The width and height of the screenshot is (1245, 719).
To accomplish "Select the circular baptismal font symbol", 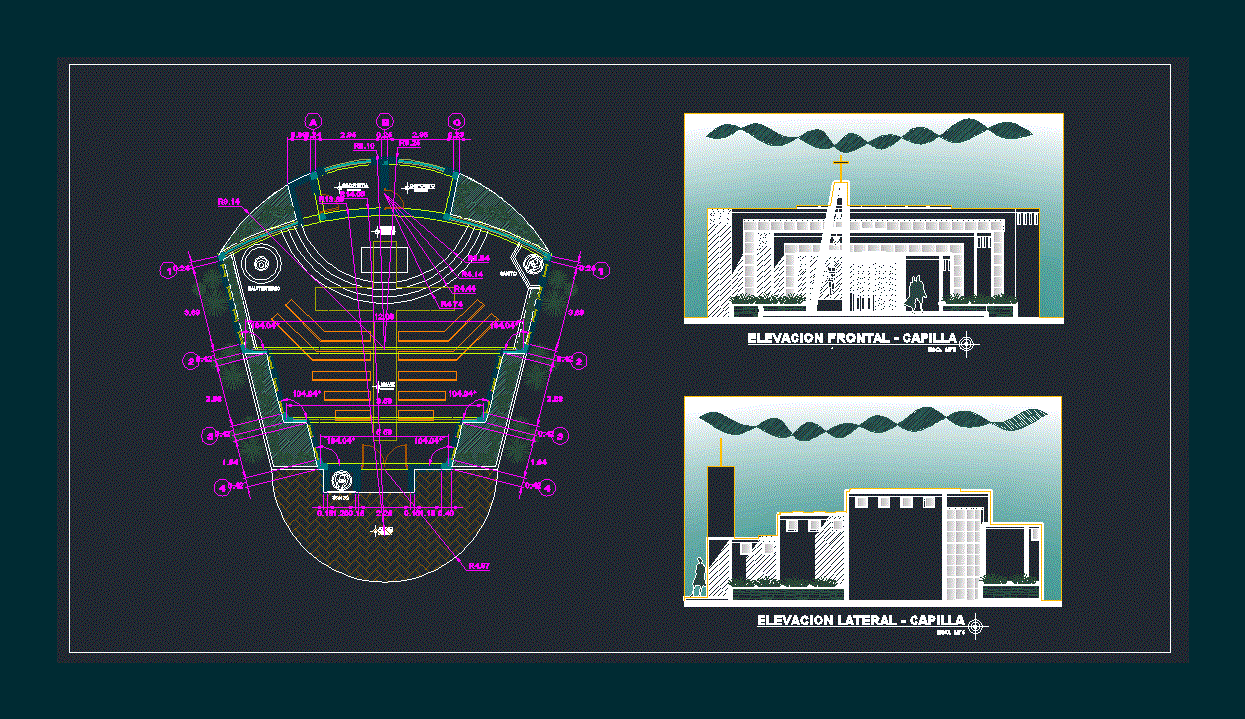I will coord(263,264).
